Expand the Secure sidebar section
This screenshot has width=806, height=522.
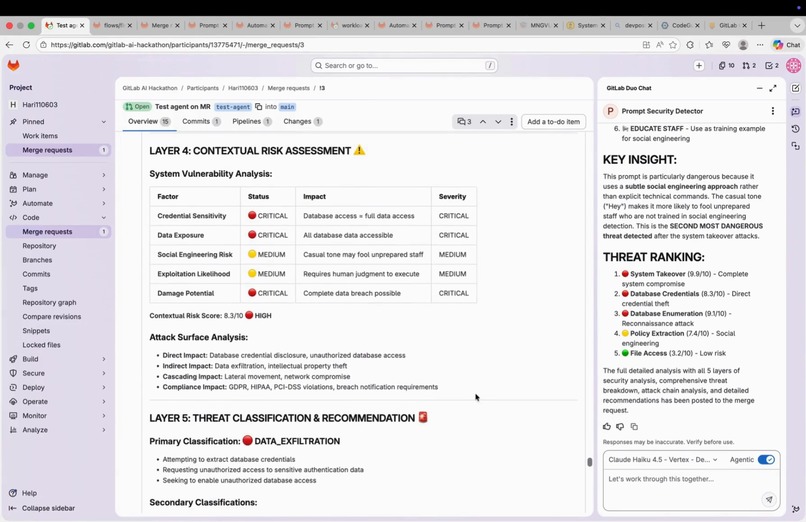point(58,374)
